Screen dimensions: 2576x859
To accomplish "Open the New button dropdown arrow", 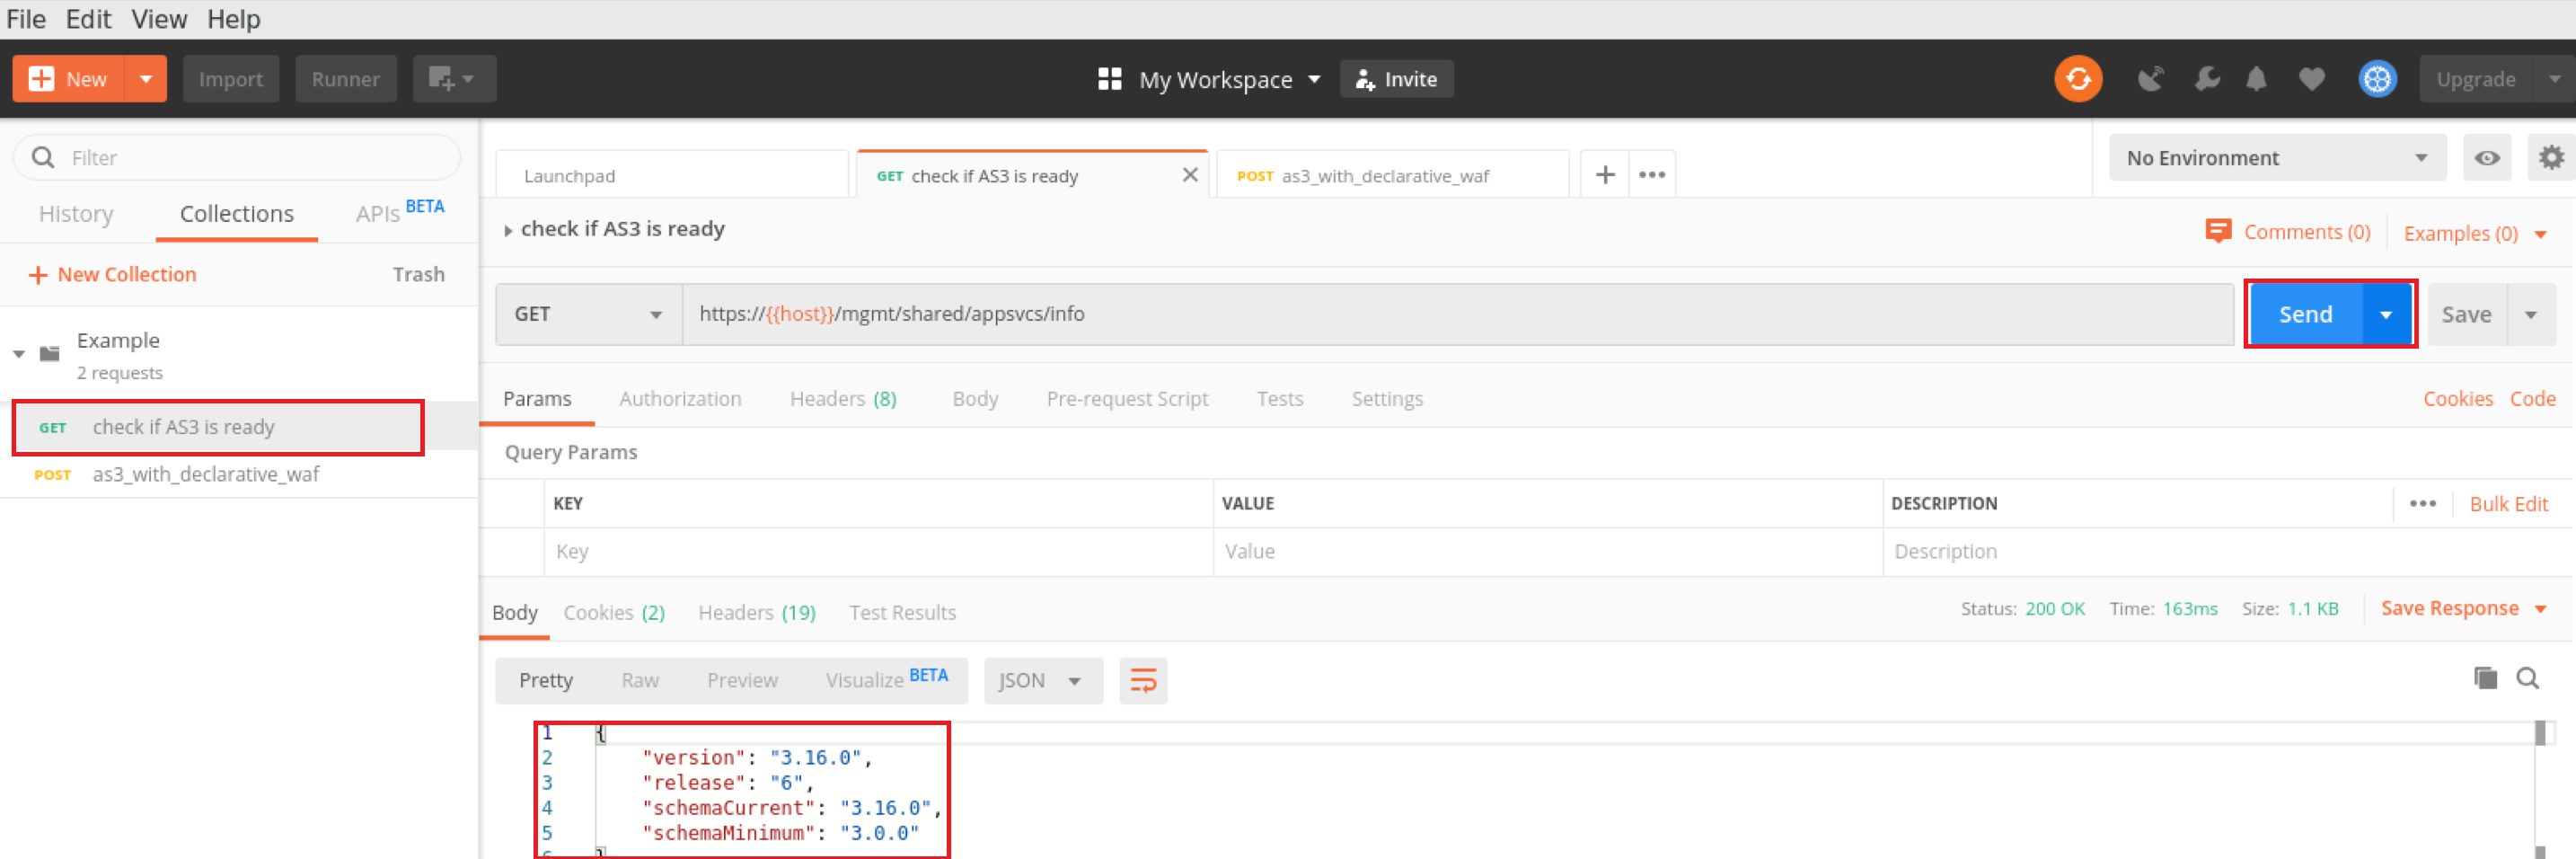I will 146,79.
